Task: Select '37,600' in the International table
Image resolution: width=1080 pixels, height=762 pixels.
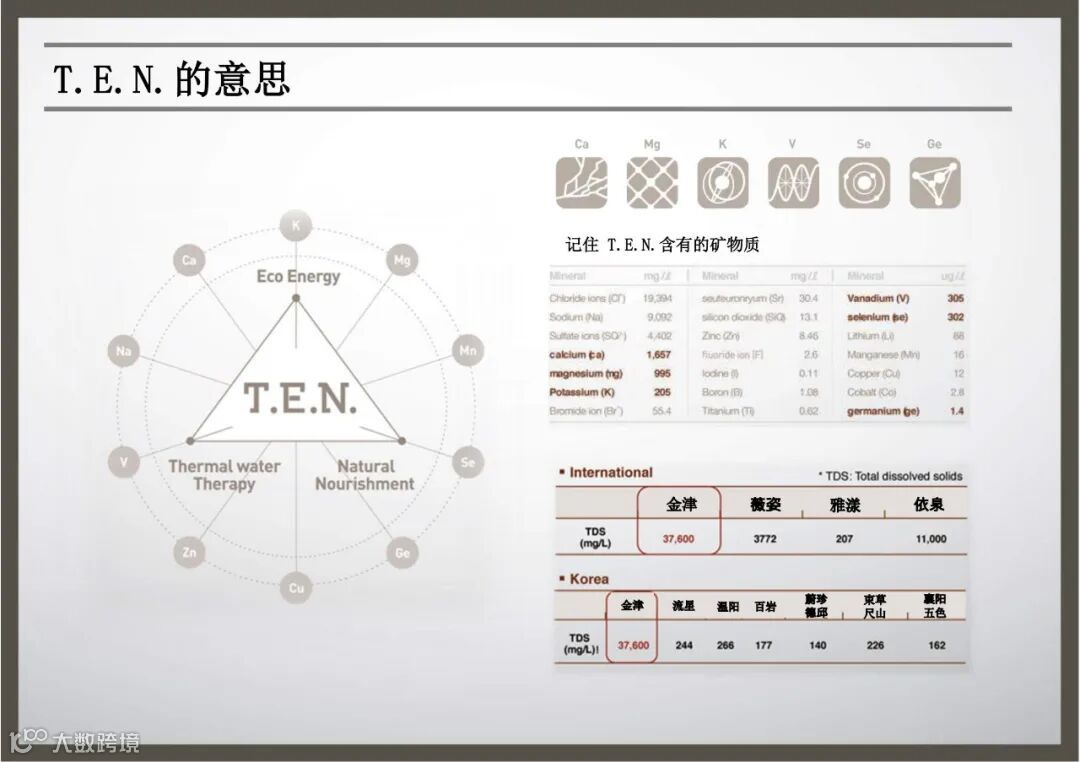Action: 678,539
